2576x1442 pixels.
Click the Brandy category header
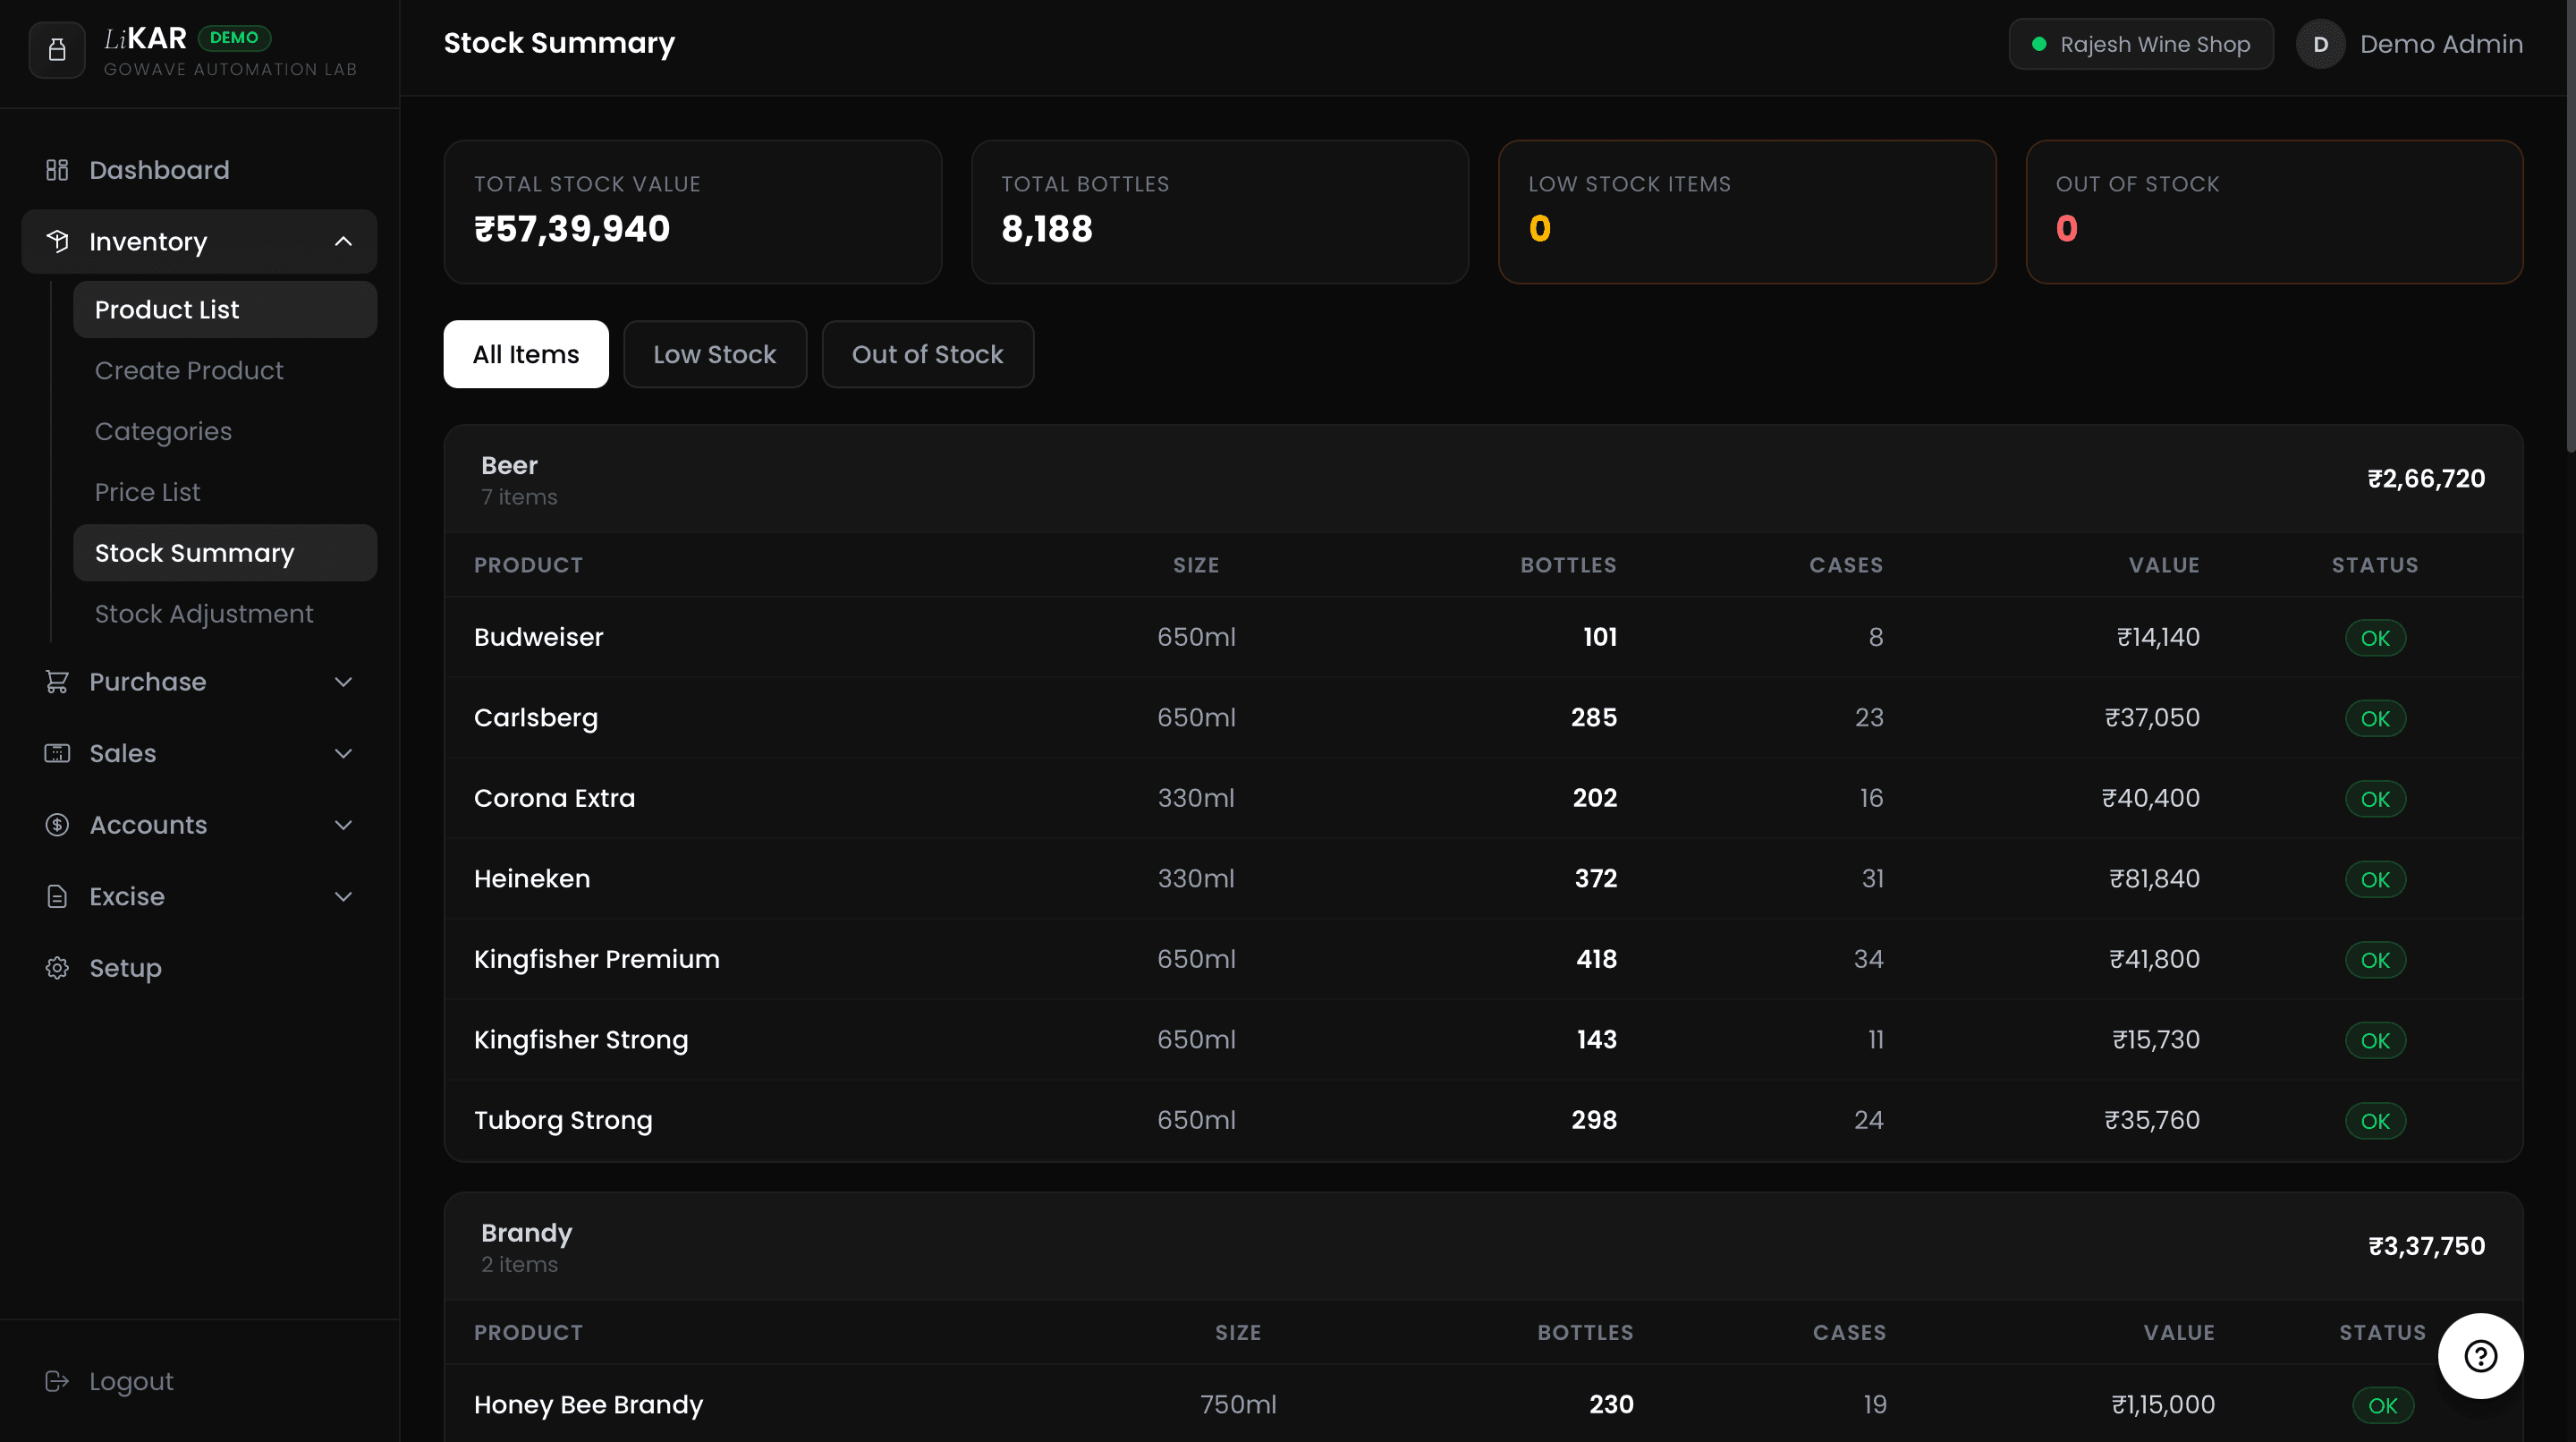click(x=1484, y=1247)
